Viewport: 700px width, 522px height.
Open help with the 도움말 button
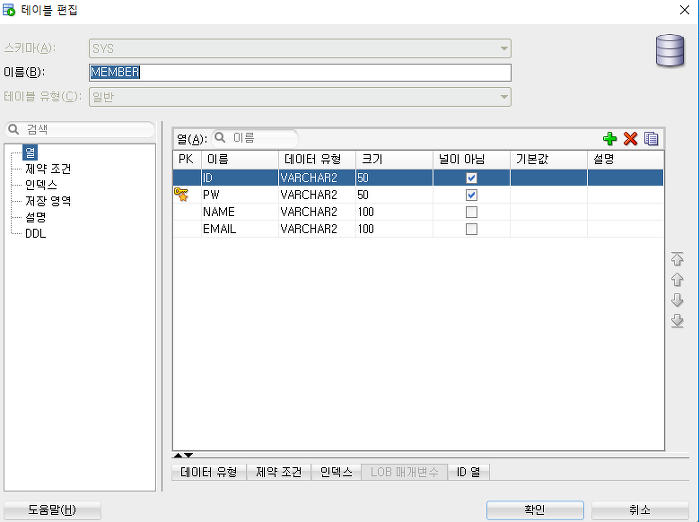coord(52,510)
